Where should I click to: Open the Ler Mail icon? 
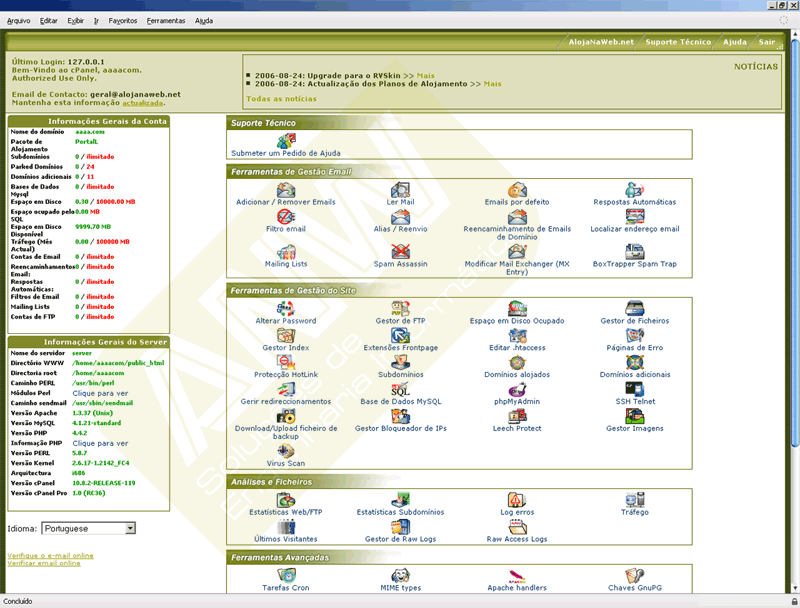click(401, 190)
